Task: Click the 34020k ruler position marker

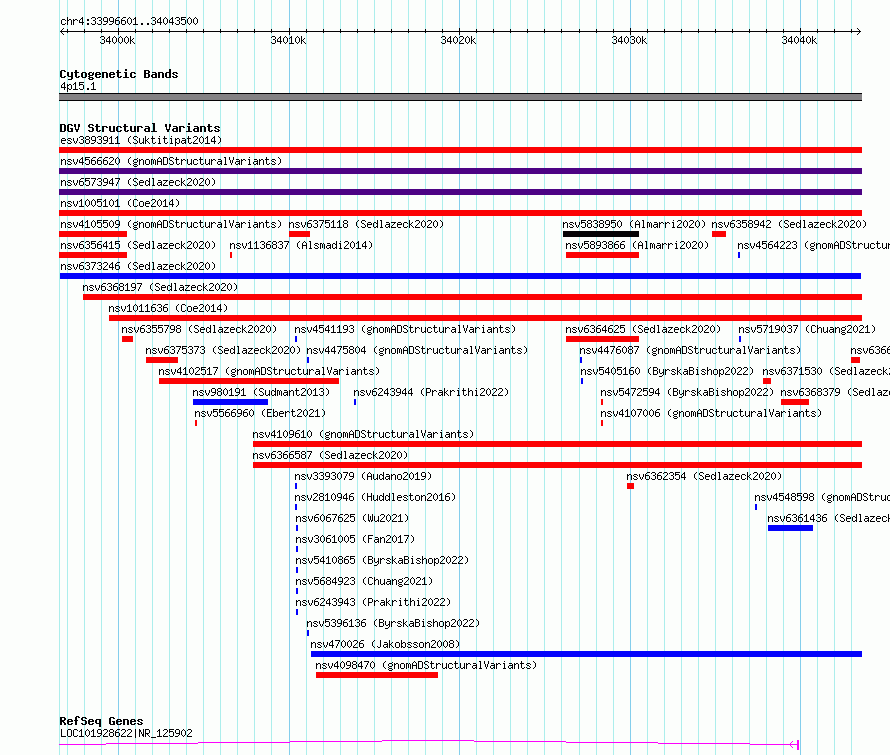Action: pos(459,40)
